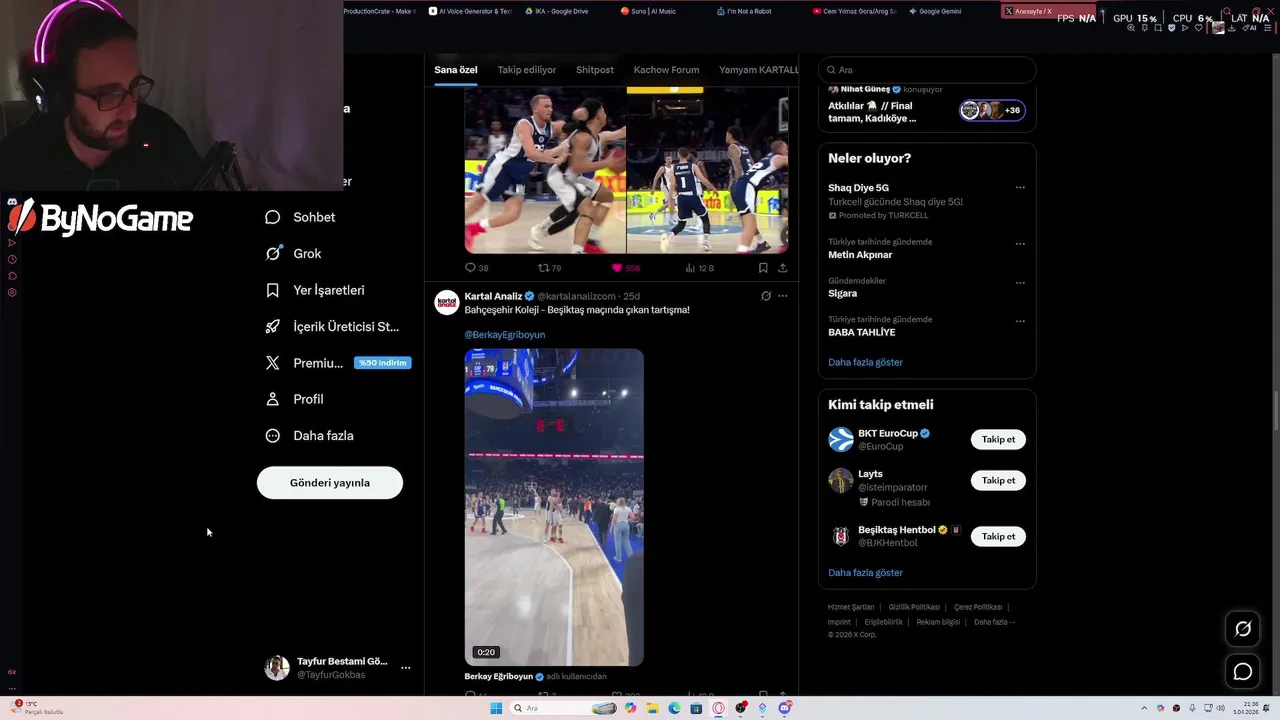This screenshot has width=1280, height=720.
Task: Open the Profil person icon
Action: point(272,399)
